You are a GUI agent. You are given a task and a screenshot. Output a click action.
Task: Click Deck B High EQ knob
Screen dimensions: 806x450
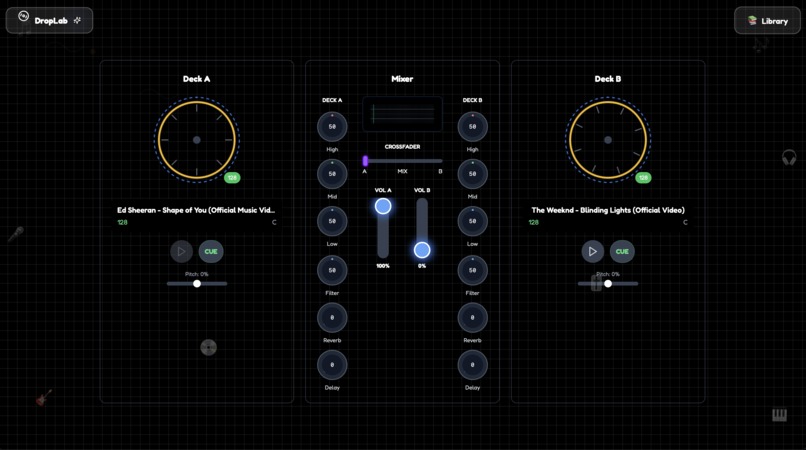(472, 127)
